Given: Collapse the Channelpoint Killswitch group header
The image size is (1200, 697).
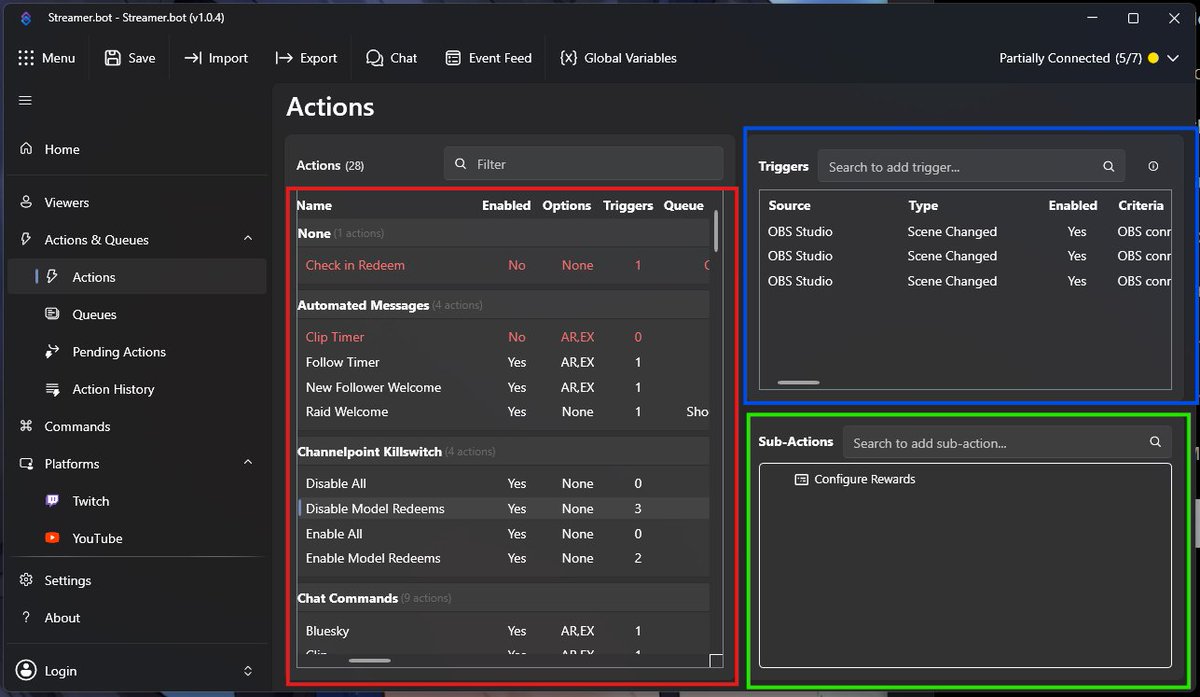Looking at the screenshot, I should pyautogui.click(x=503, y=452).
